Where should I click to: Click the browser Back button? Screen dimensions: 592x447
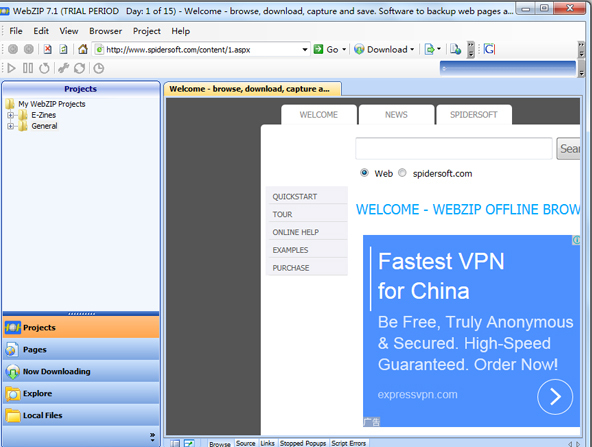pos(13,49)
